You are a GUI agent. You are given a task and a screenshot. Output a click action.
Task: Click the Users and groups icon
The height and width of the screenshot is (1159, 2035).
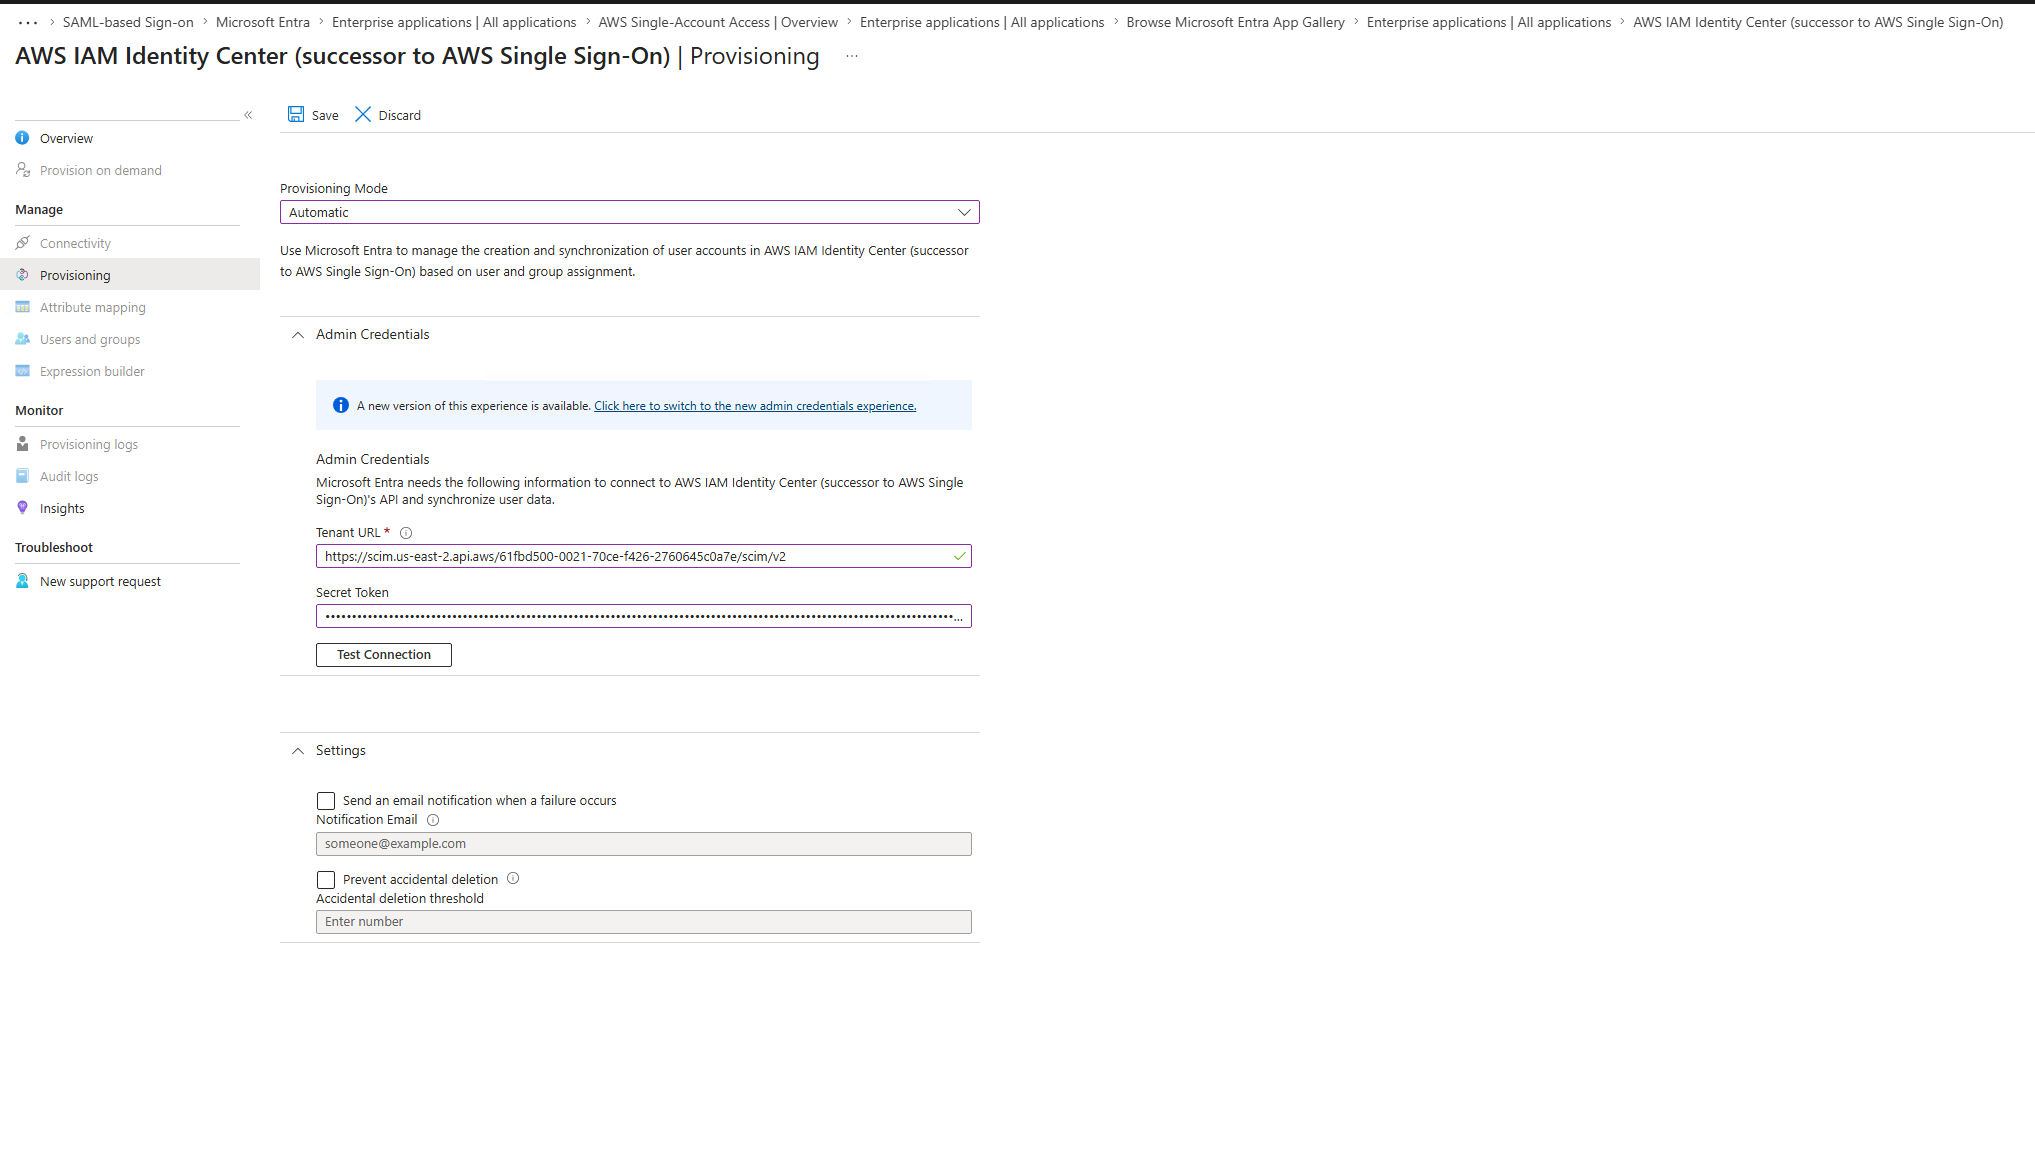coord(22,339)
